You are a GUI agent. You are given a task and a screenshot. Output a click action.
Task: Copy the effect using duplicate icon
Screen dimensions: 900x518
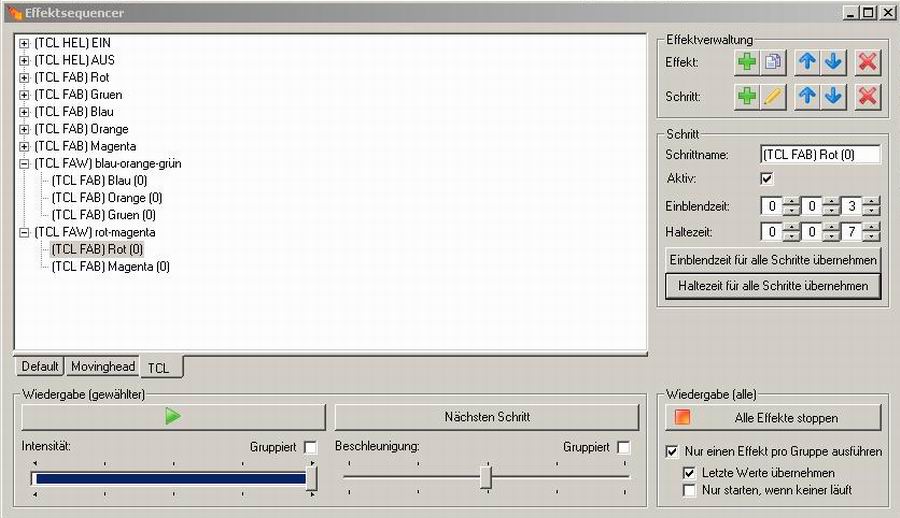click(773, 62)
